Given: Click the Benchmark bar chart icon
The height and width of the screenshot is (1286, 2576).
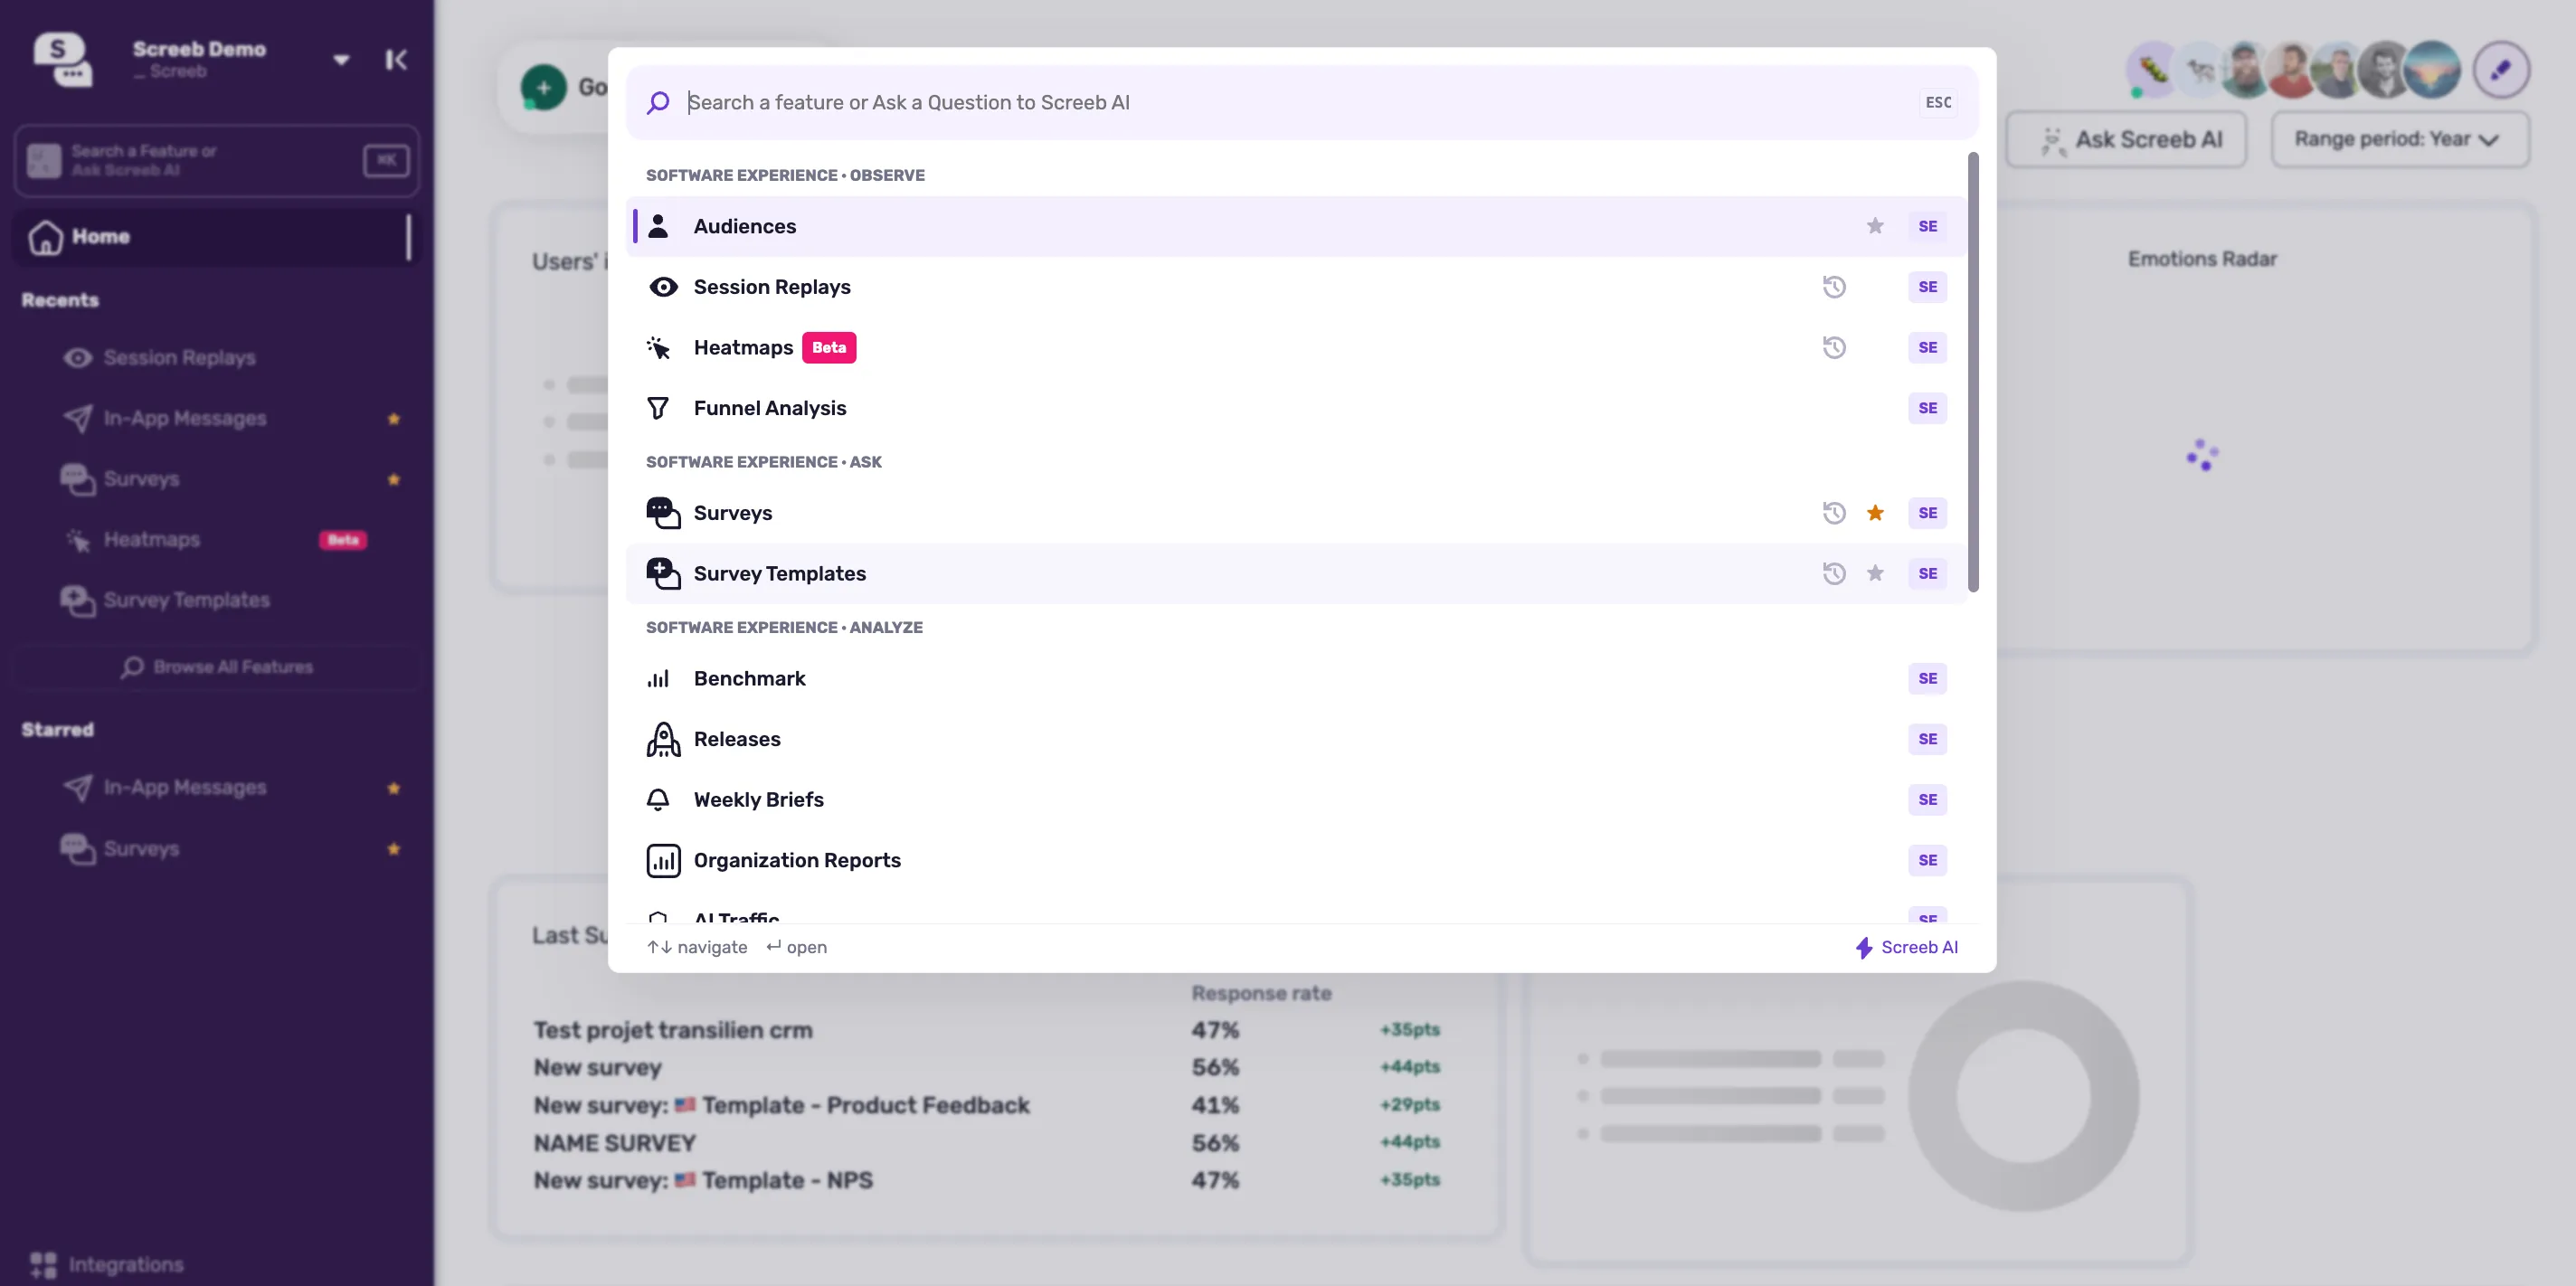Looking at the screenshot, I should (x=658, y=679).
